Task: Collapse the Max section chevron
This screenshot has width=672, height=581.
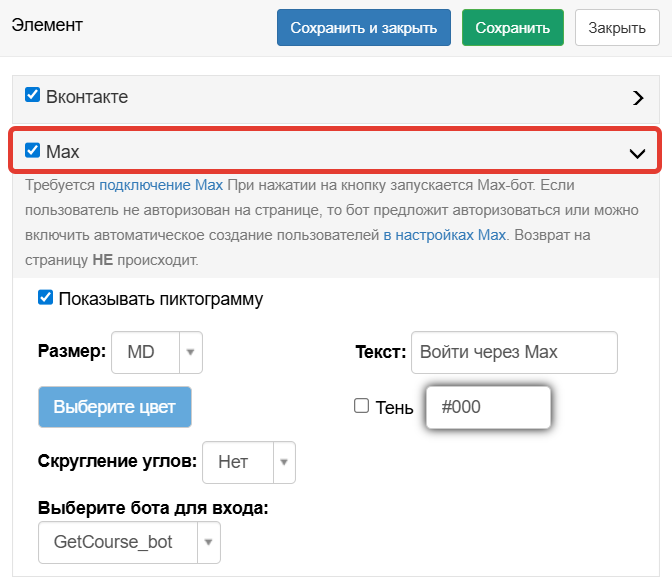Action: pyautogui.click(x=637, y=153)
